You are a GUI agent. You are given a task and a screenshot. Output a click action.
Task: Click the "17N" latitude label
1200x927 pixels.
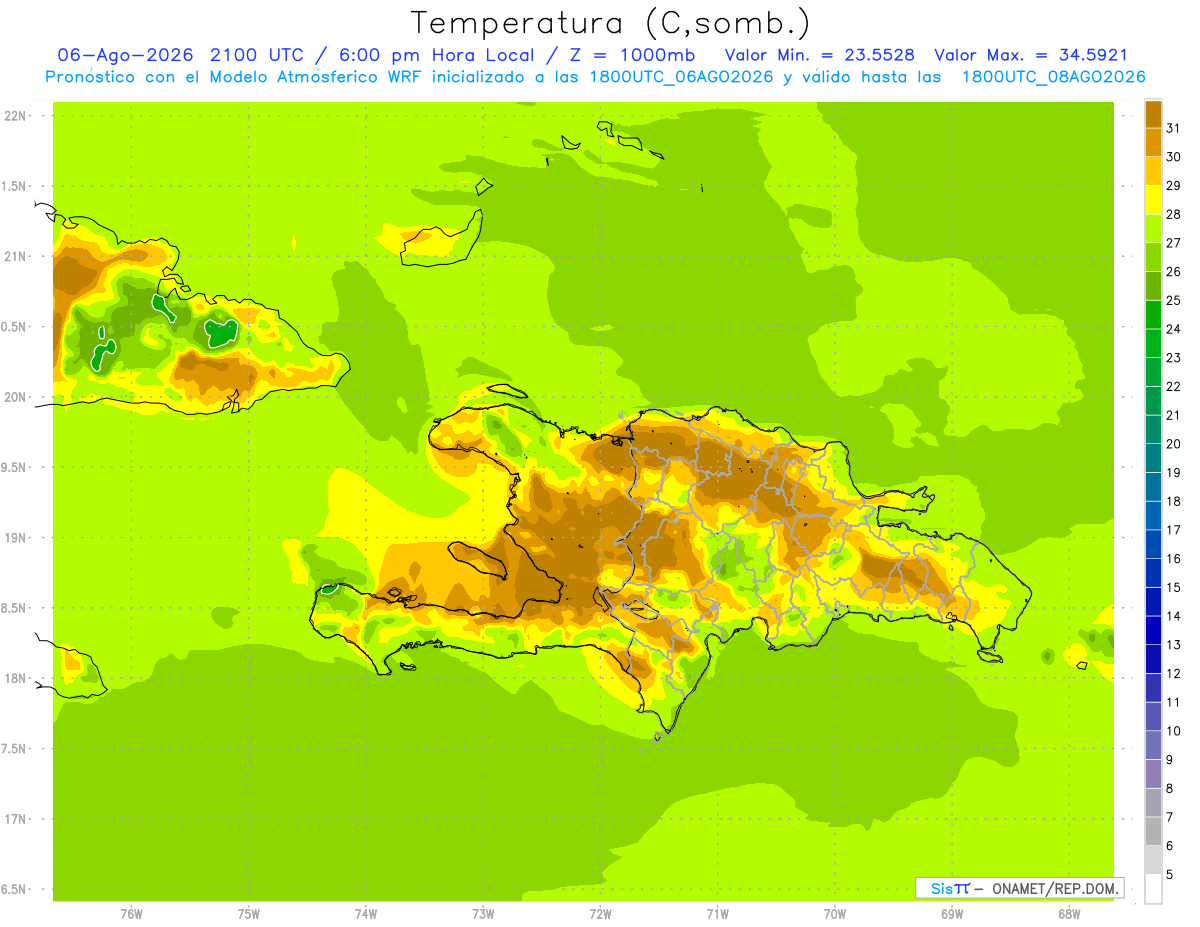pos(16,819)
